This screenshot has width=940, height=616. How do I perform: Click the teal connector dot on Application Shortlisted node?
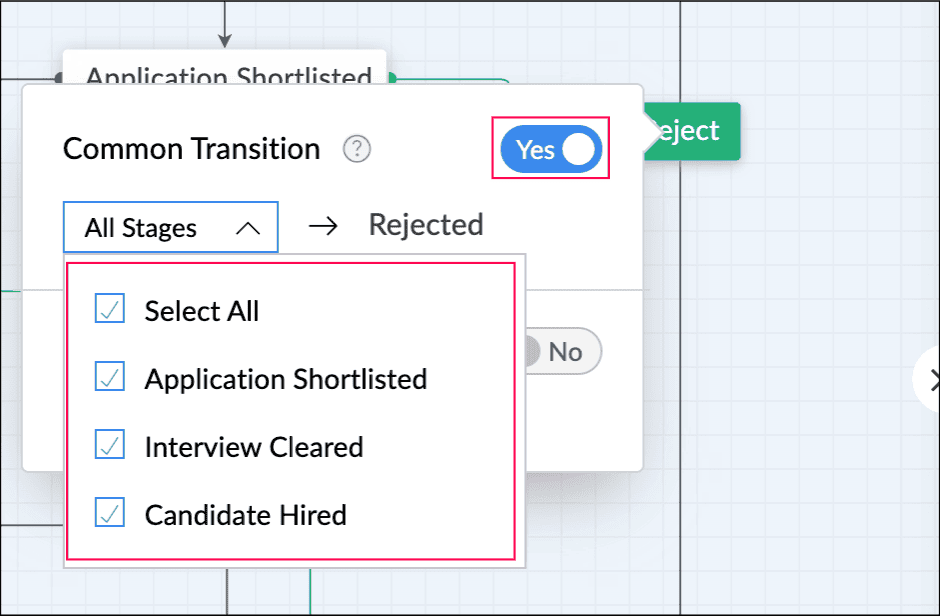click(x=392, y=77)
